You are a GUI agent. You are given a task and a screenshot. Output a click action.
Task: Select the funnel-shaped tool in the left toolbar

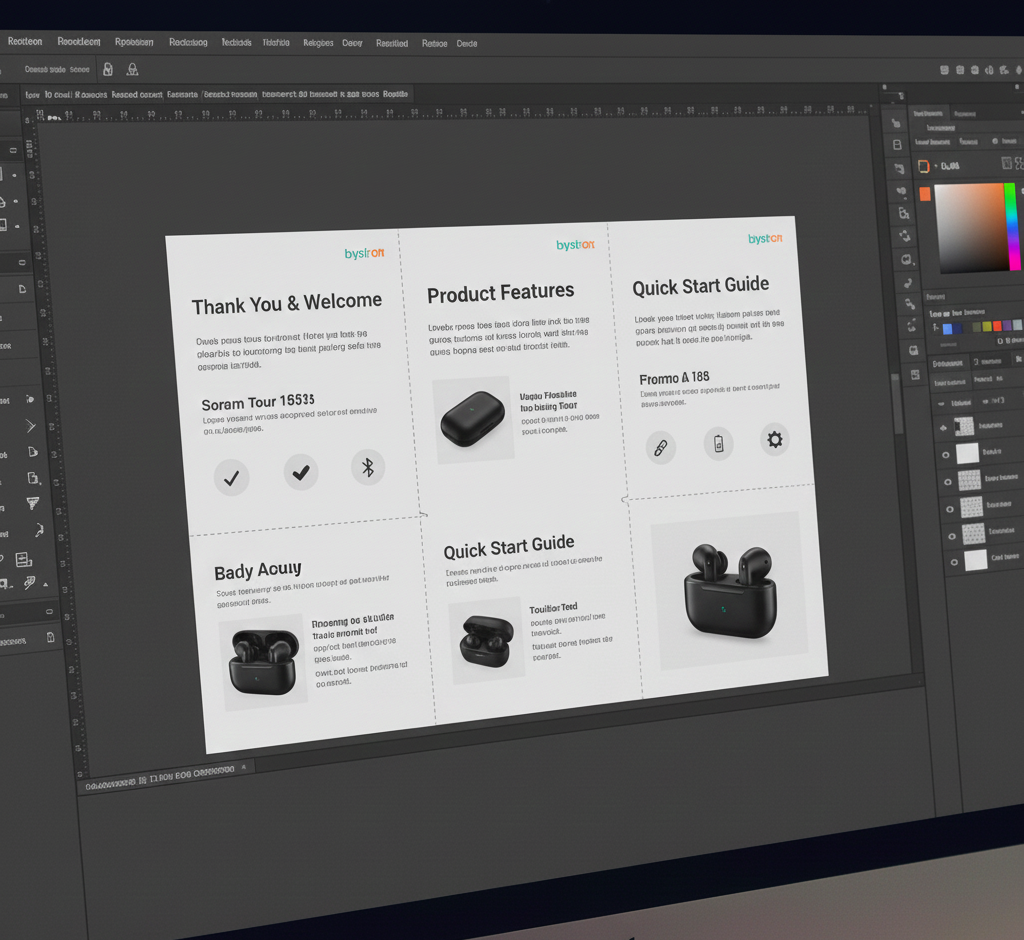coord(33,503)
